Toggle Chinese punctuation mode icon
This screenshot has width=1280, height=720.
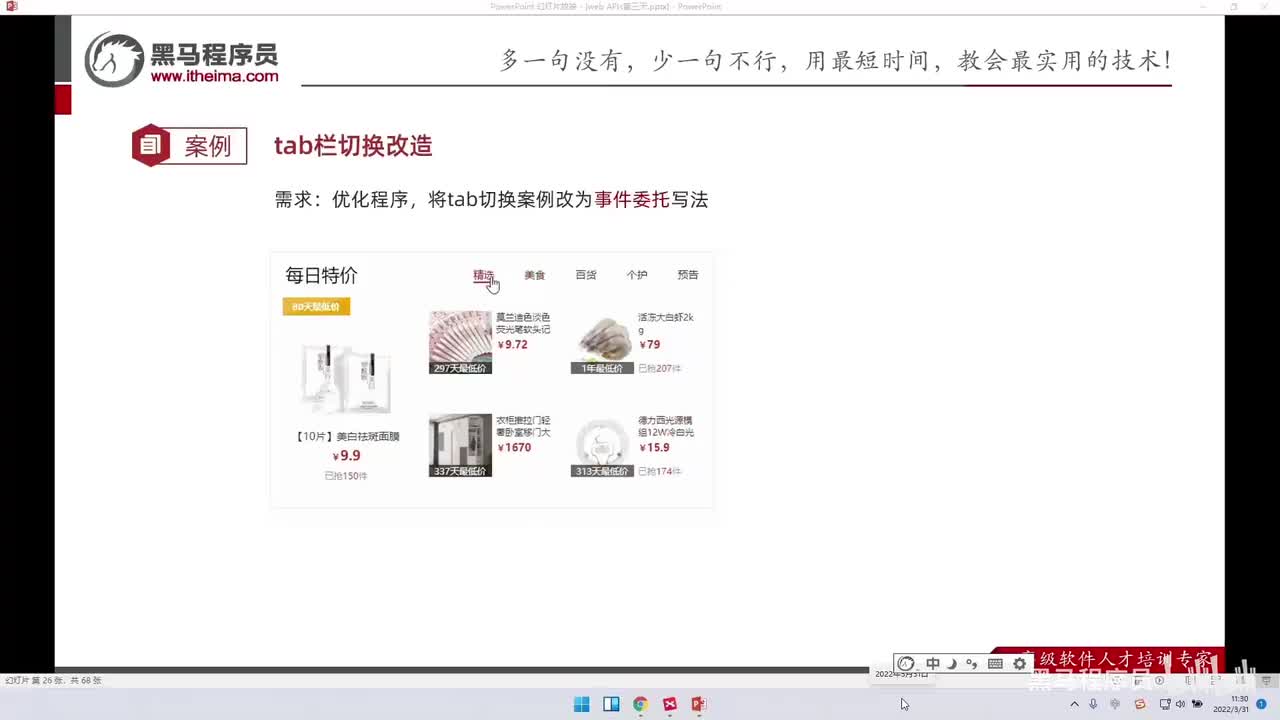(x=971, y=663)
